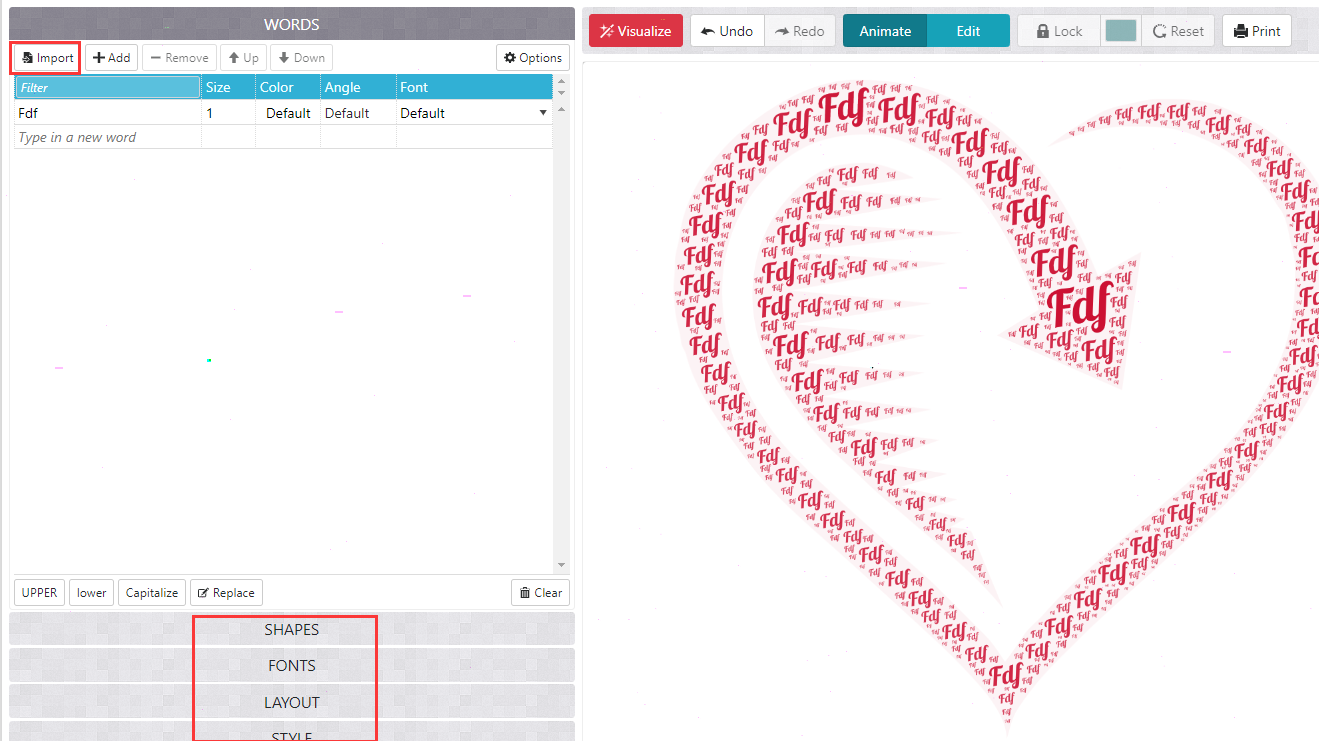Image resolution: width=1319 pixels, height=741 pixels.
Task: Click the Lock button
Action: [x=1059, y=31]
